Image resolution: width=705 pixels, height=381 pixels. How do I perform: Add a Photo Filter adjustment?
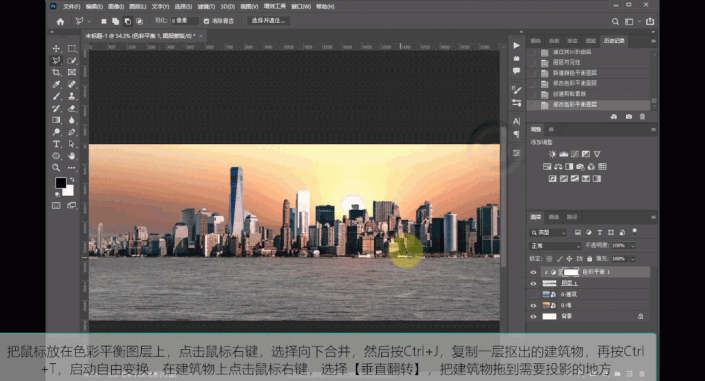coord(580,167)
